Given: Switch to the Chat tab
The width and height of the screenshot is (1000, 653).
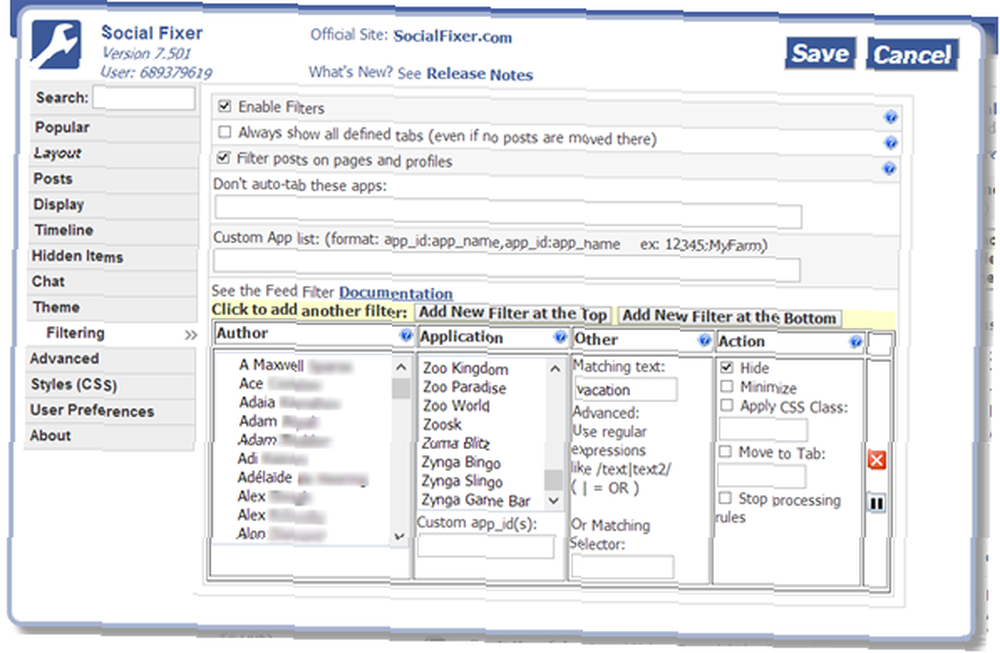Looking at the screenshot, I should (x=113, y=282).
